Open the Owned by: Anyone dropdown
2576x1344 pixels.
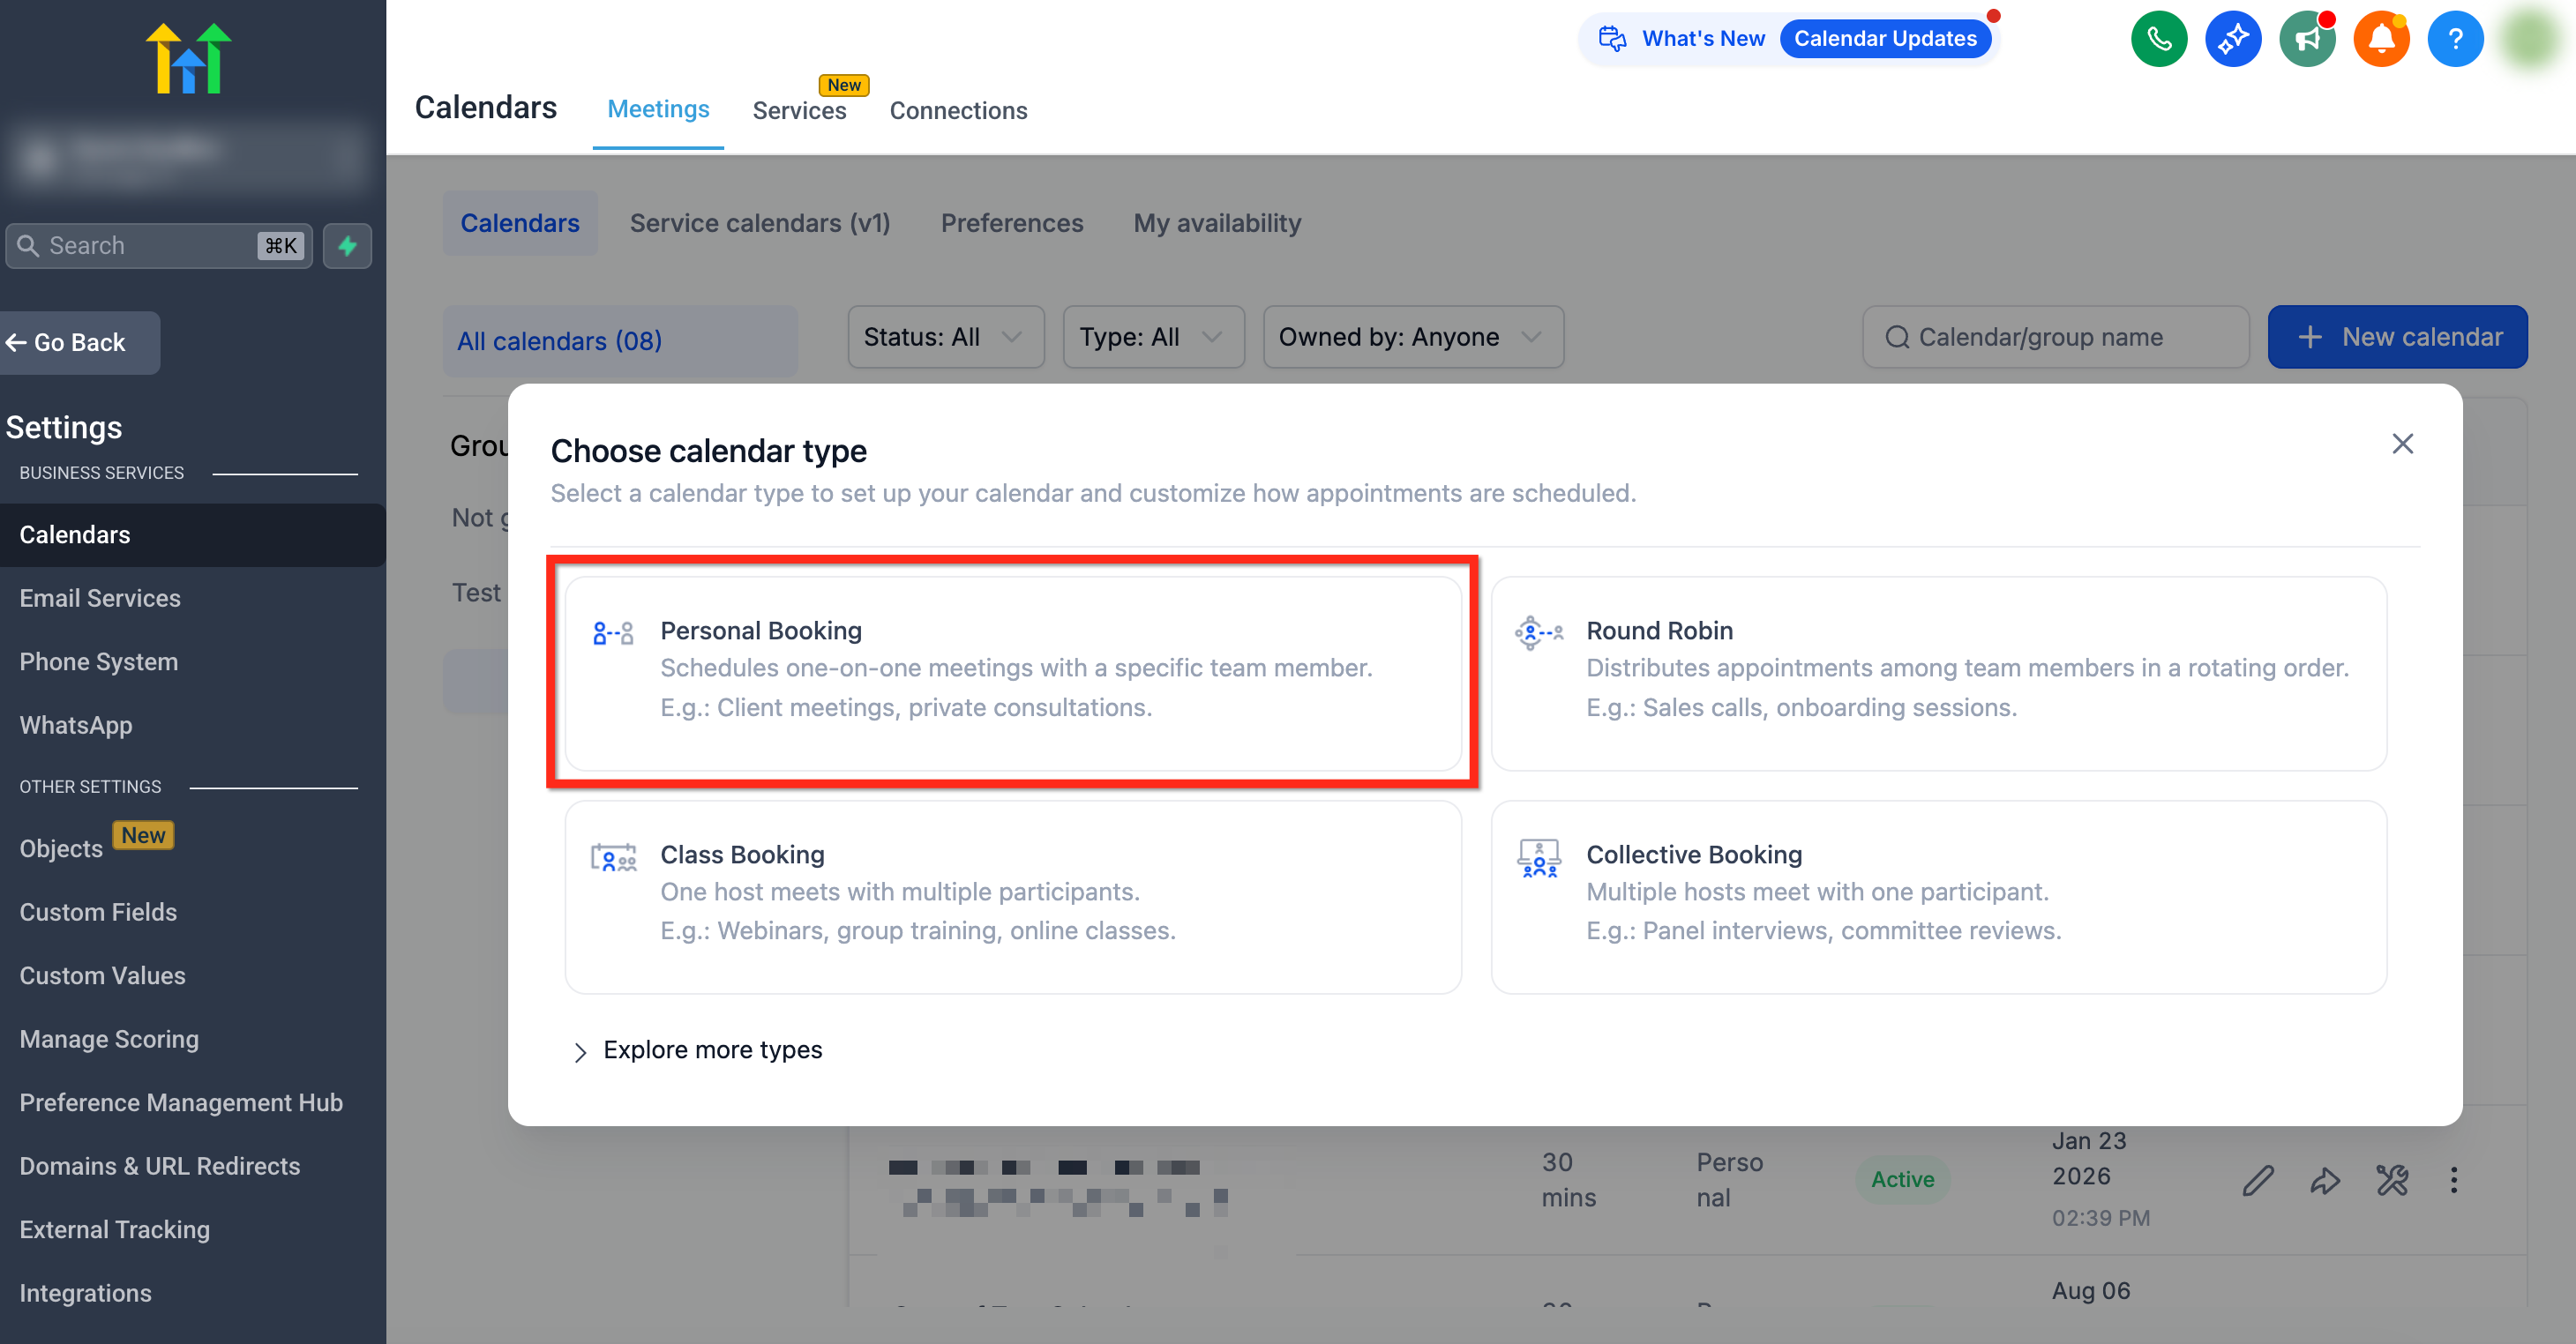coord(1411,337)
